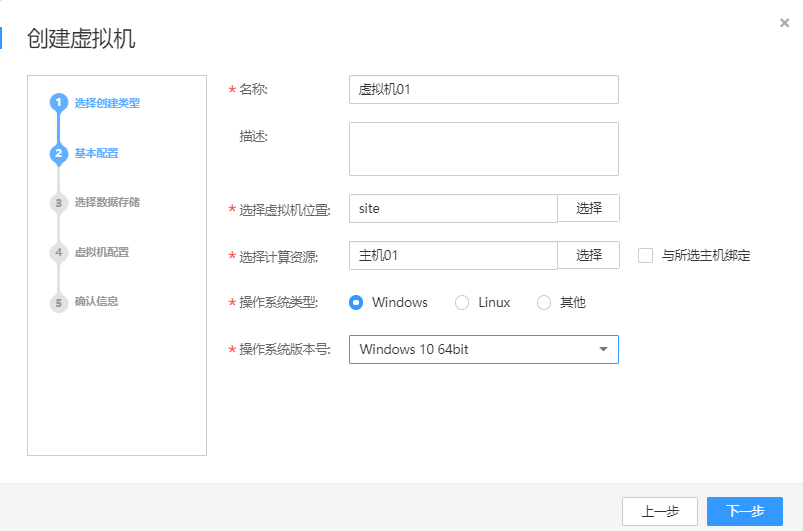Click the dropdown arrow beside Windows 10 64bit
Image resolution: width=803 pixels, height=531 pixels.
[x=603, y=349]
